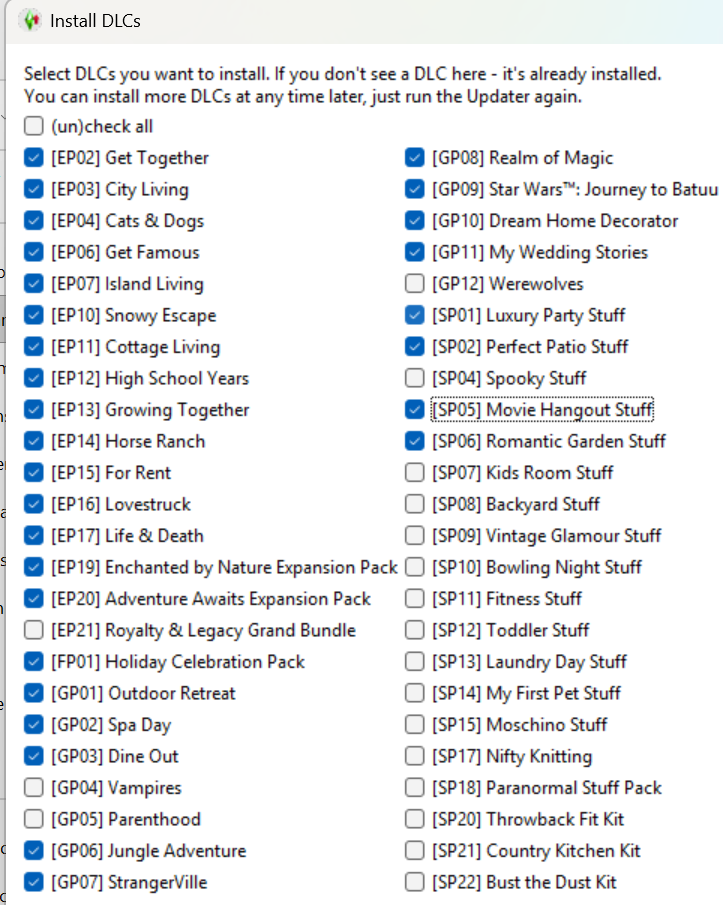This screenshot has height=905, width=723.
Task: Check [SP04] Spooky Stuff
Action: 414,378
